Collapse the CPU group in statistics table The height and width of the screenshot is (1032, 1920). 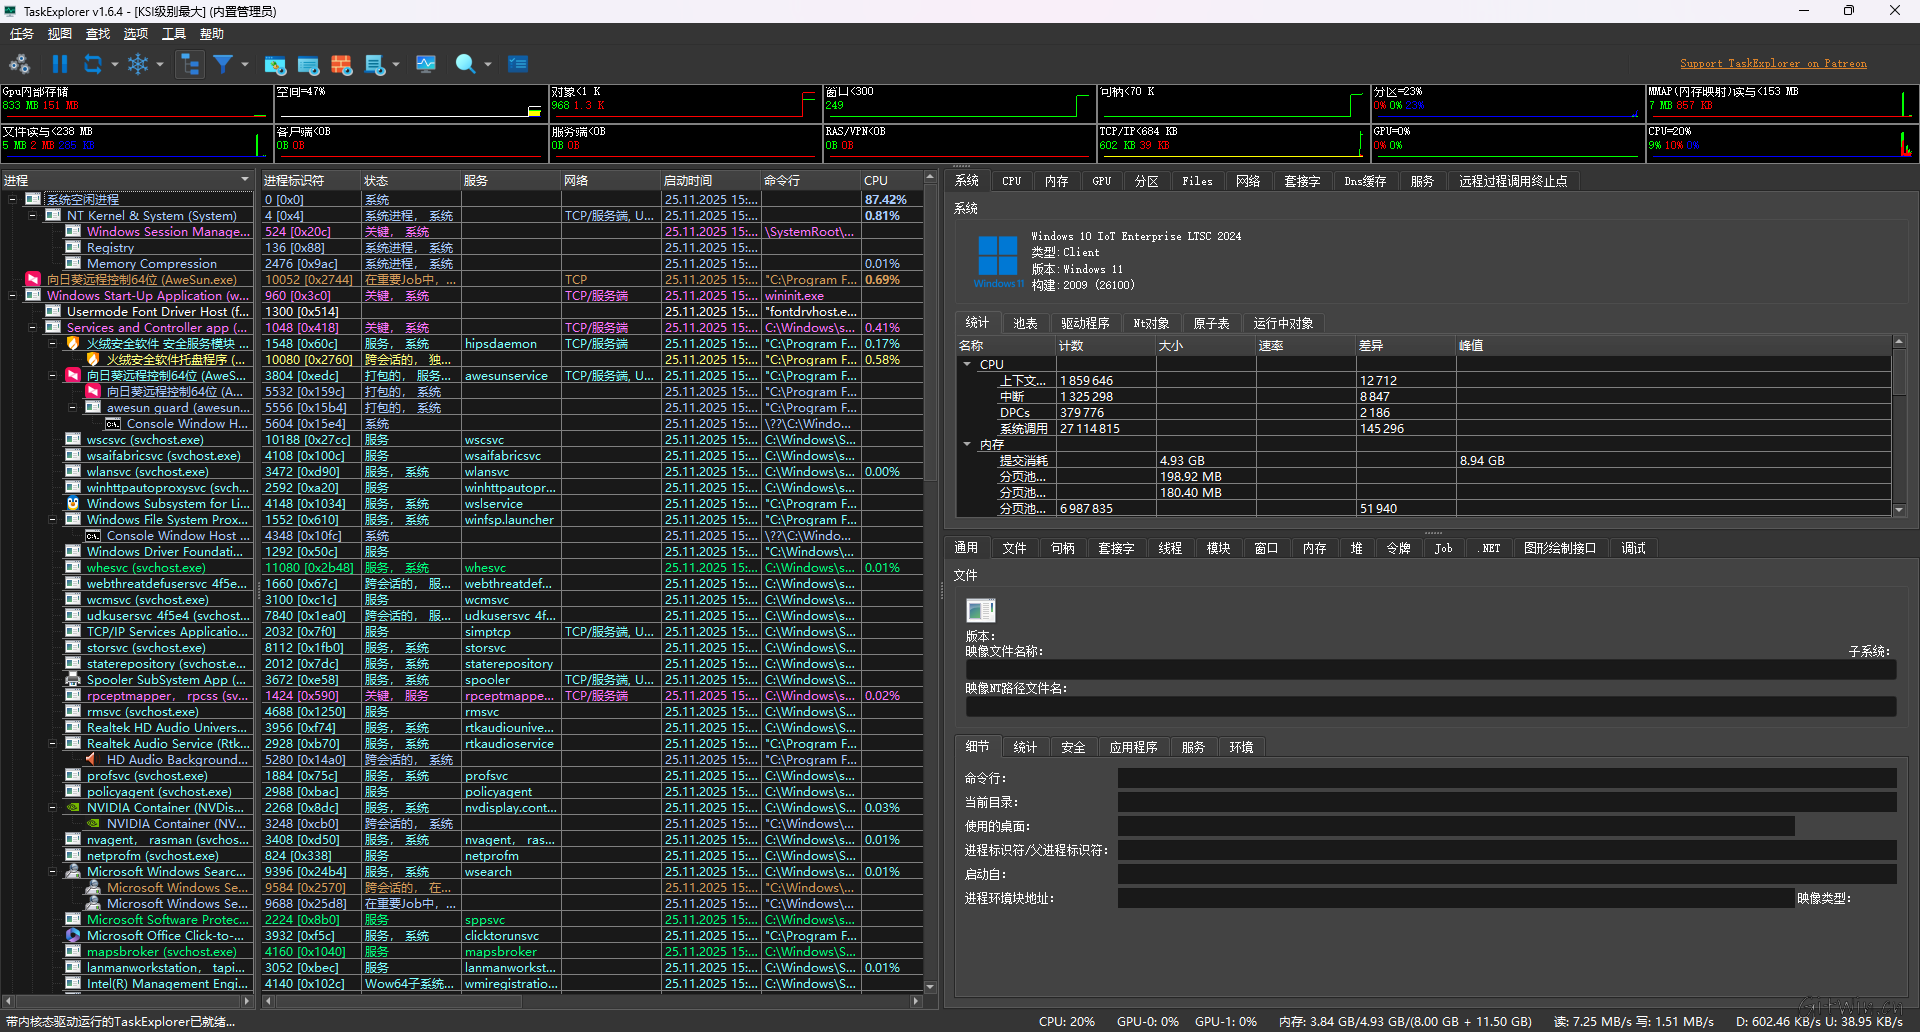[967, 365]
